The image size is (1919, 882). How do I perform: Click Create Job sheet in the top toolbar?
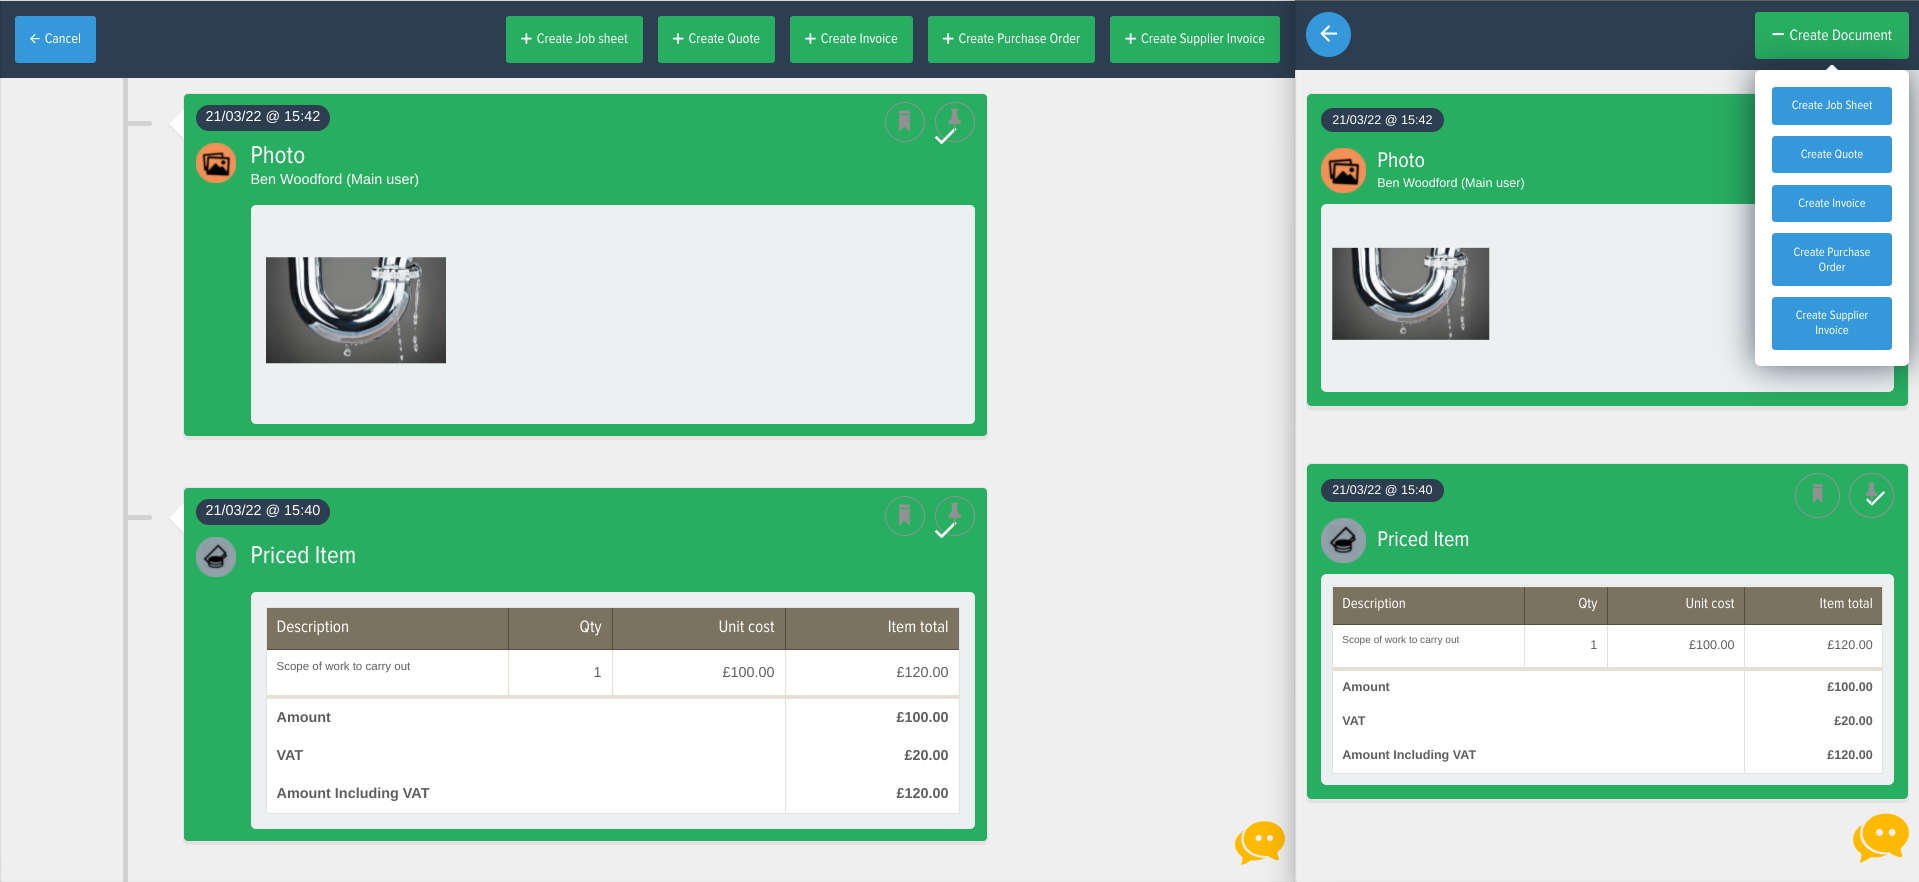coord(574,39)
